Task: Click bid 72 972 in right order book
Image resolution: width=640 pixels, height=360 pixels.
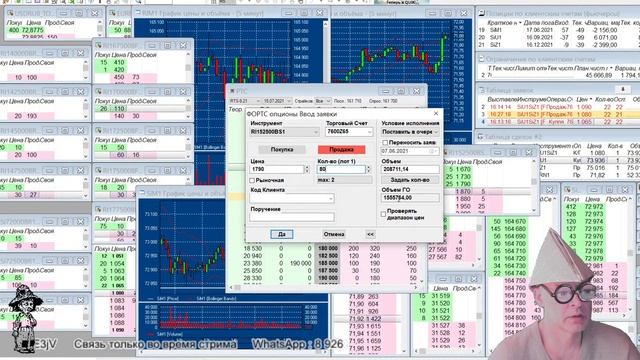Action: tap(593, 207)
